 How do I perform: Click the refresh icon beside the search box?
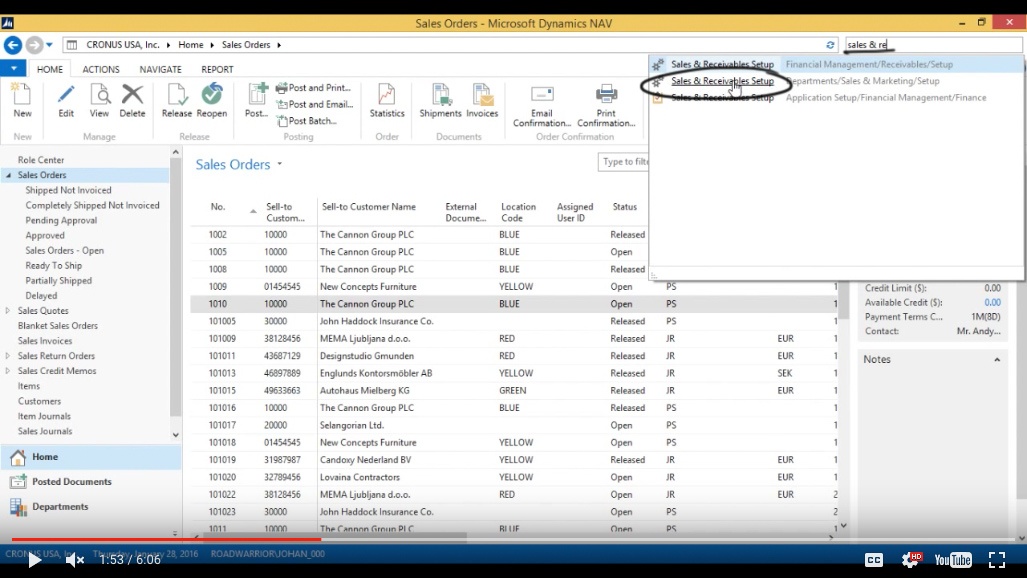tap(831, 44)
